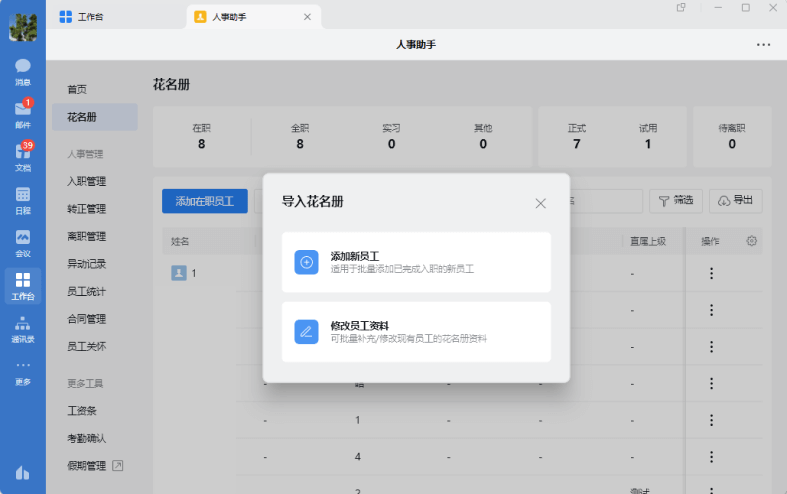Image resolution: width=787 pixels, height=494 pixels.
Task: Switch to the 工作台 tab
Action: pyautogui.click(x=81, y=17)
